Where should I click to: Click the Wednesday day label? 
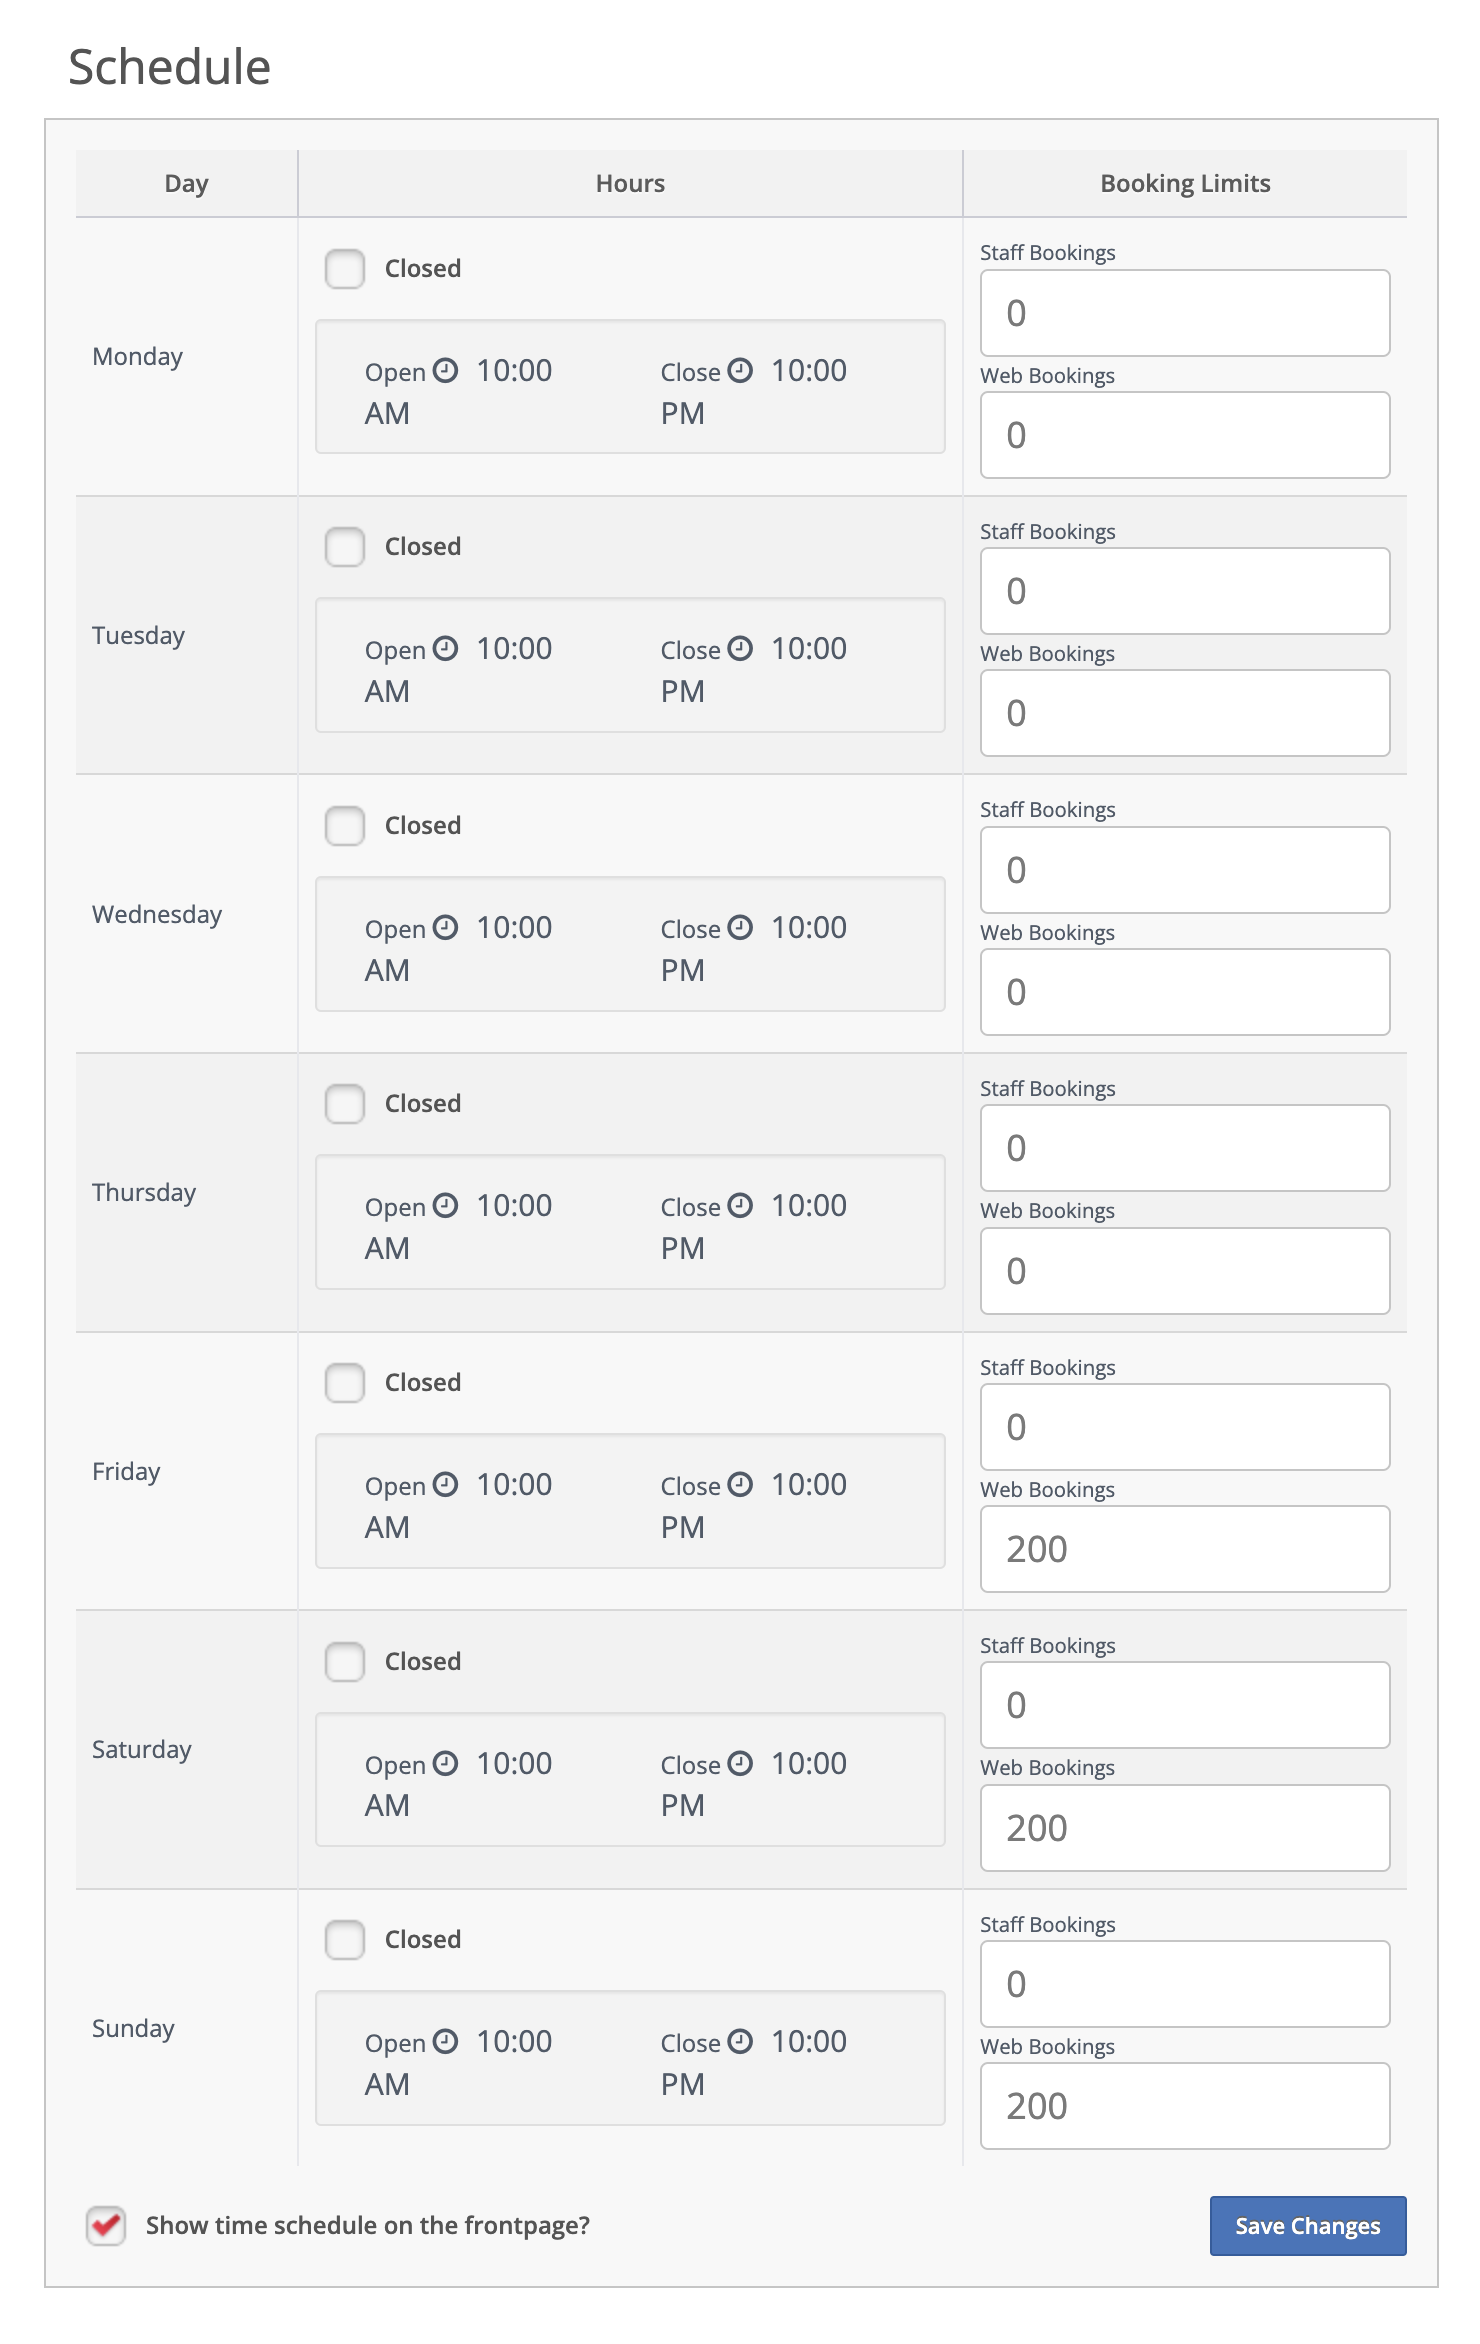point(157,915)
